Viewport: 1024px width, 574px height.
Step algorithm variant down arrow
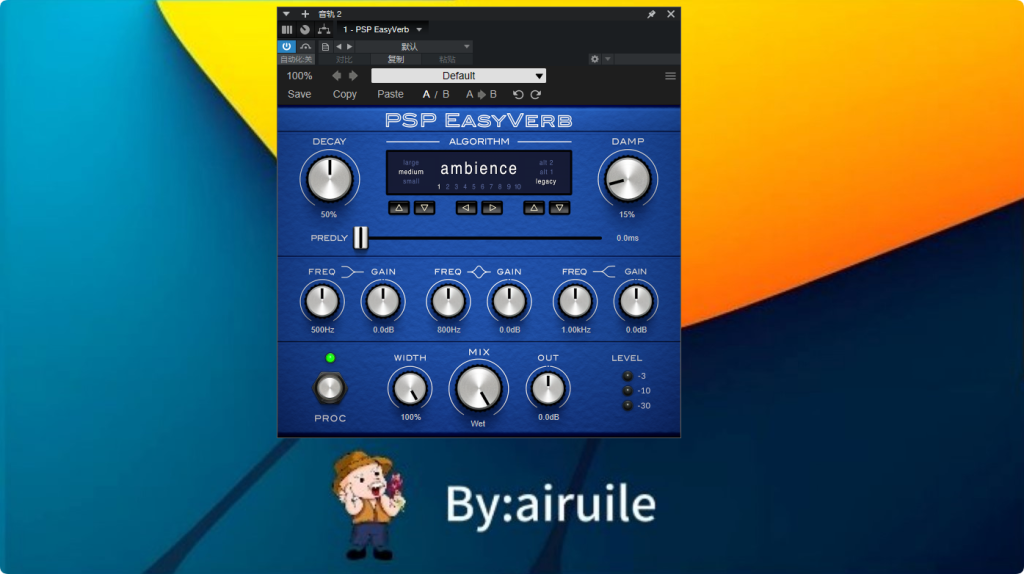(560, 208)
